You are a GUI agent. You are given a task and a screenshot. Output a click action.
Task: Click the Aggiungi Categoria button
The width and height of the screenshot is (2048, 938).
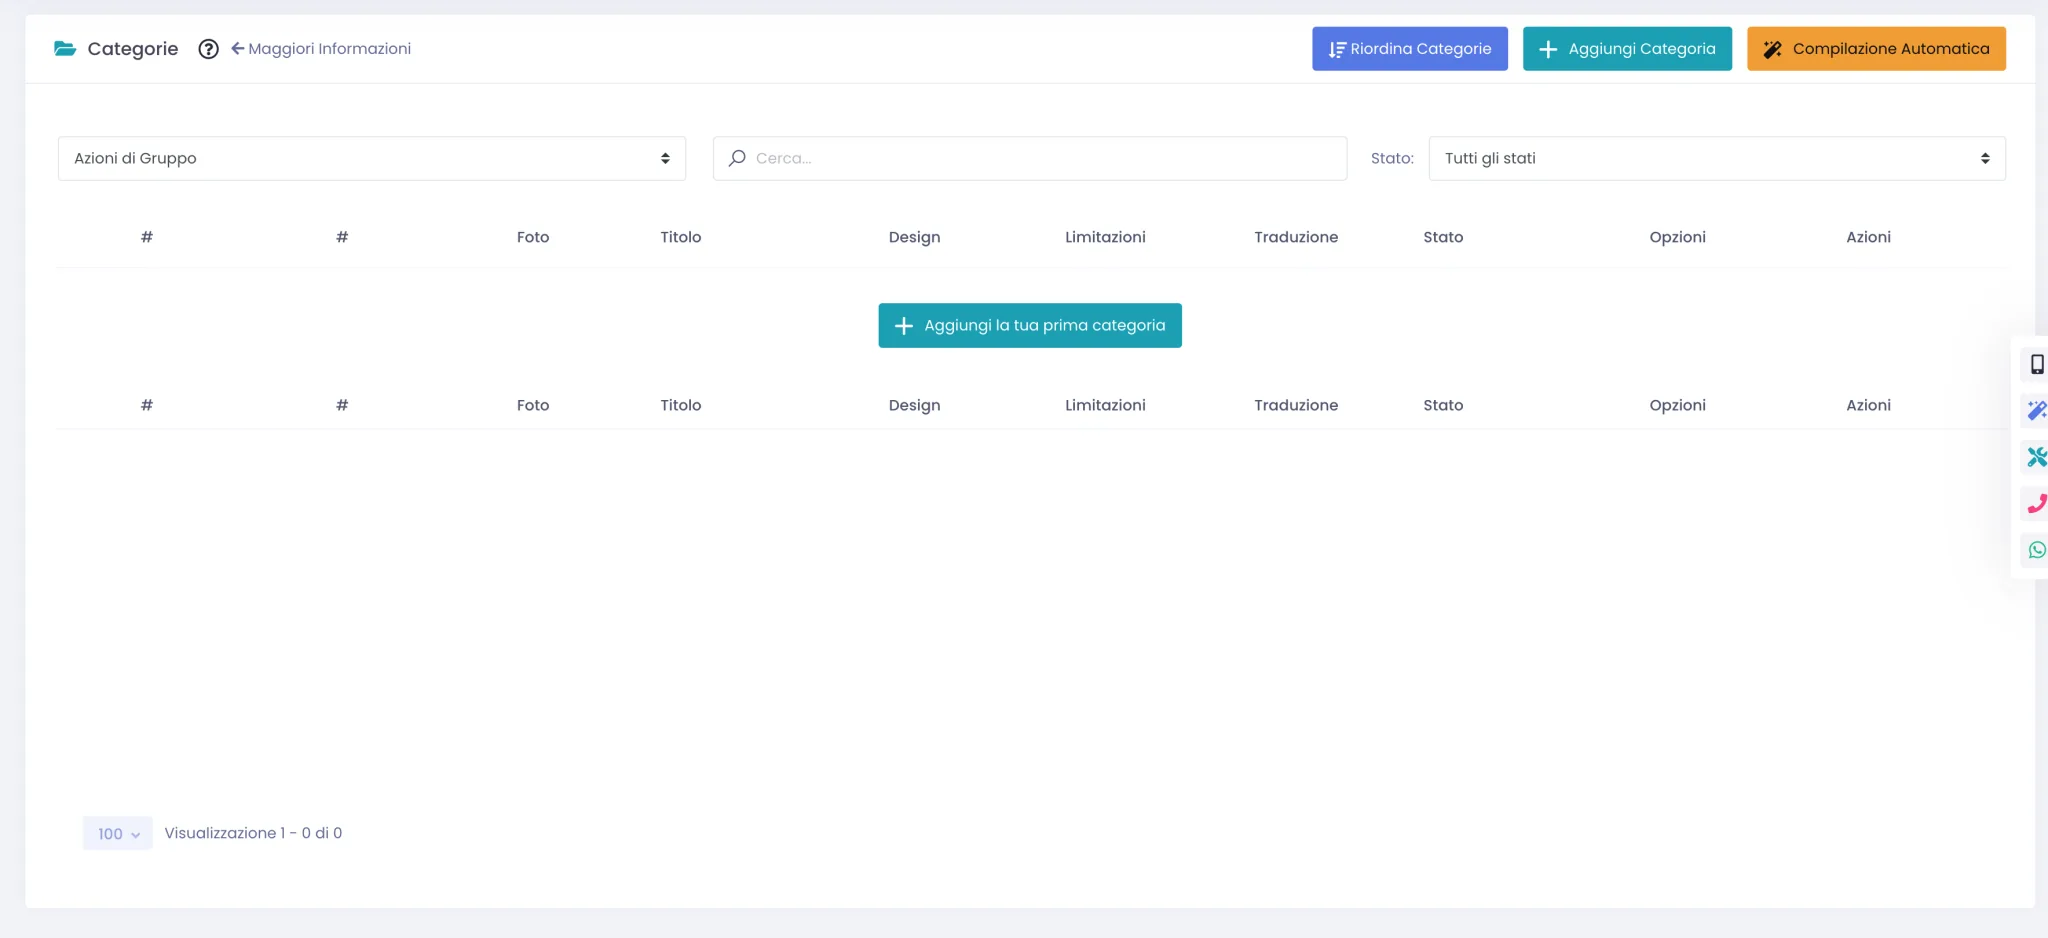[x=1627, y=49]
